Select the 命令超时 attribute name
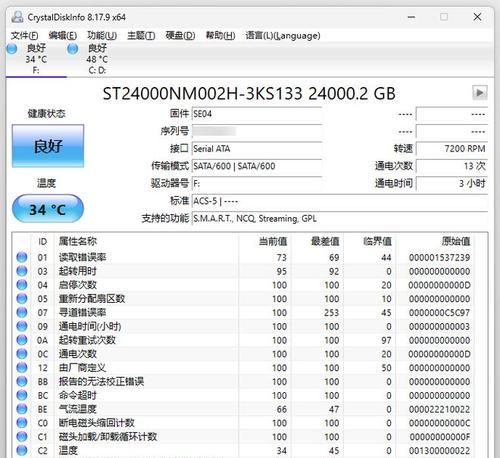The image size is (500, 458). pyautogui.click(x=78, y=395)
